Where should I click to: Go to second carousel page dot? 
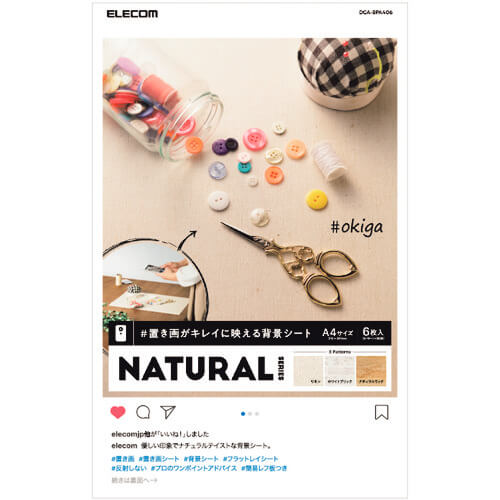(250, 414)
